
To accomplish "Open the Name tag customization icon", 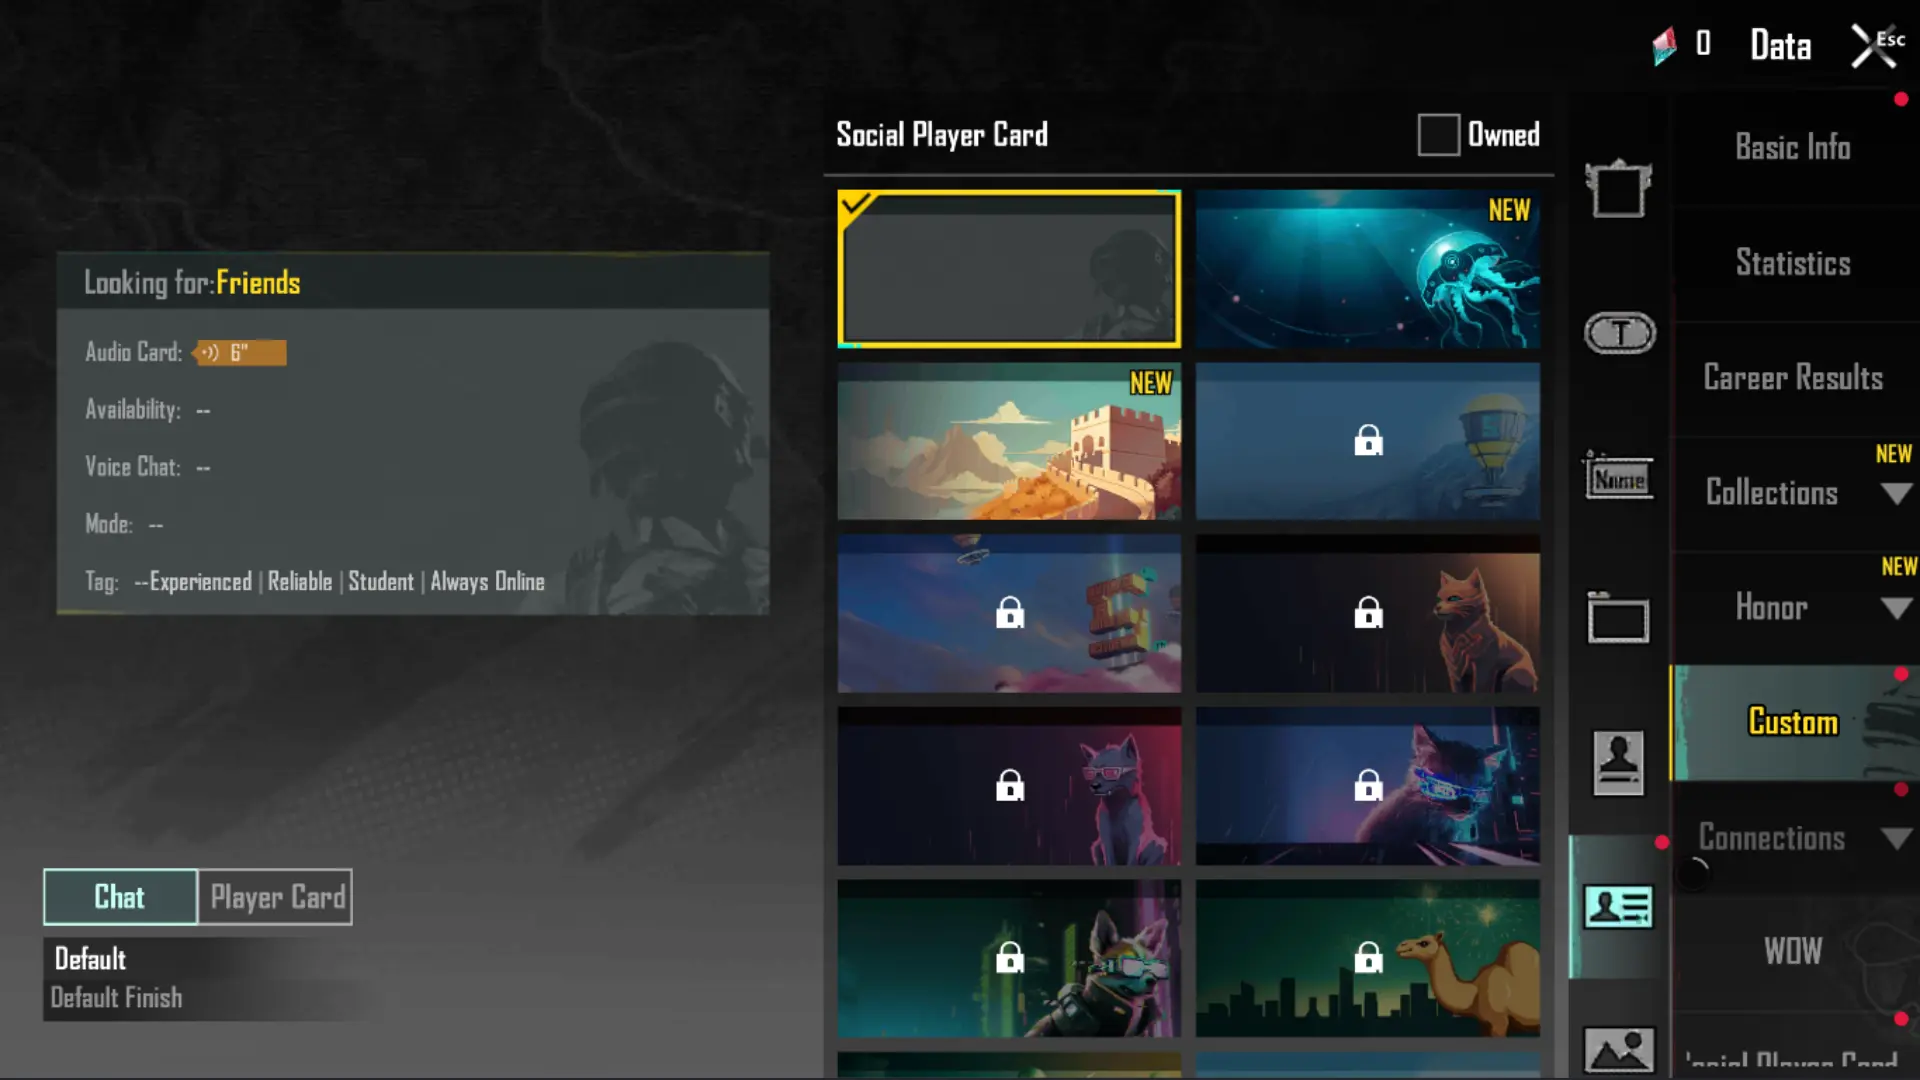I will pos(1619,476).
